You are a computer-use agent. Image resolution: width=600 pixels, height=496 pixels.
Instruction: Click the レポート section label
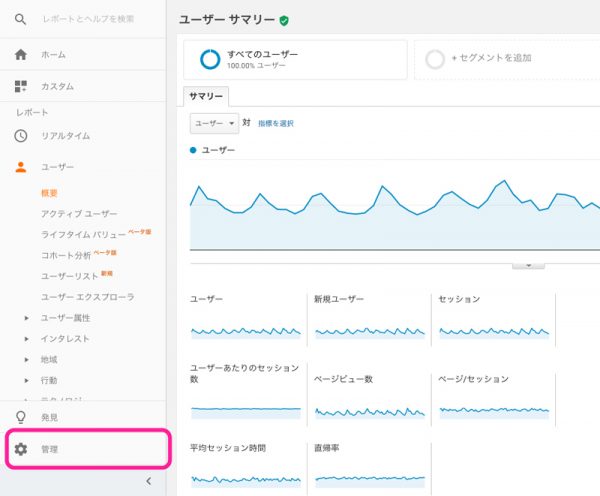tap(32, 113)
